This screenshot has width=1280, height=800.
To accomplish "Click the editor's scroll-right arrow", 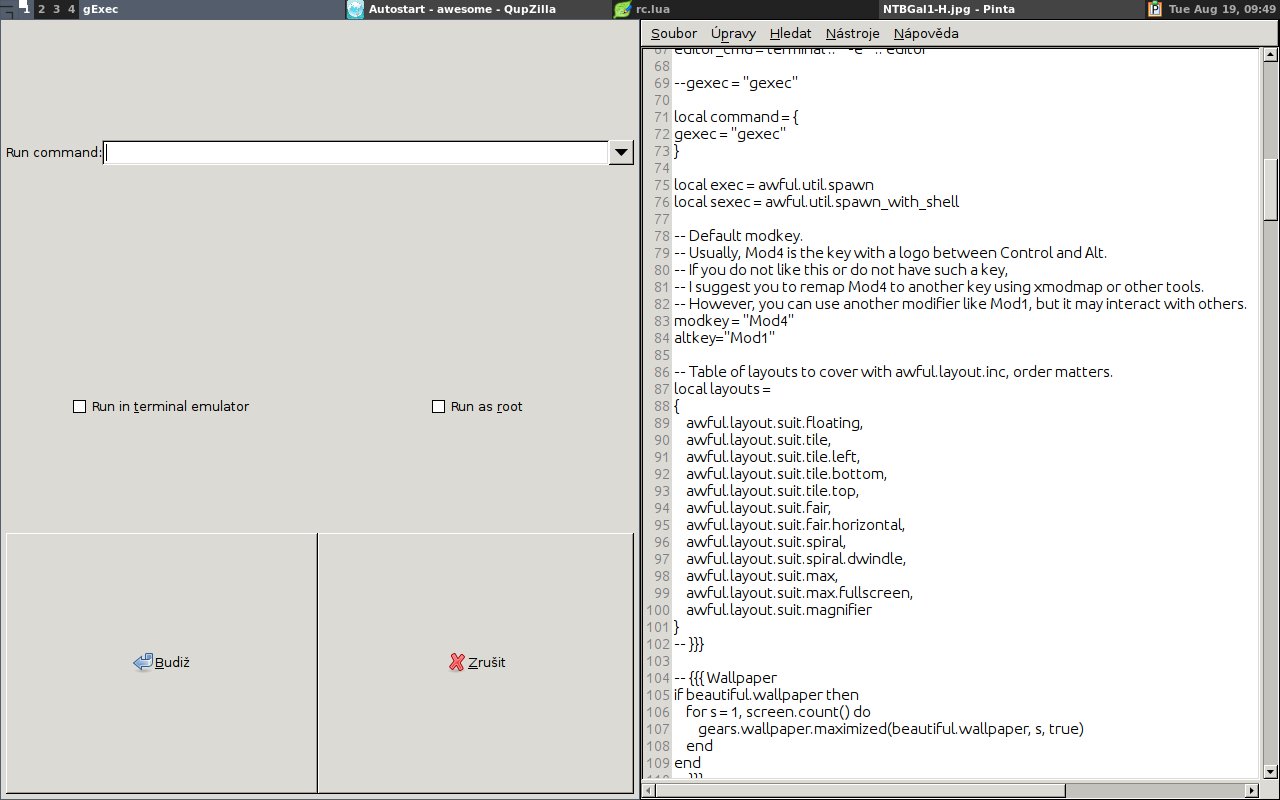I will [1252, 790].
